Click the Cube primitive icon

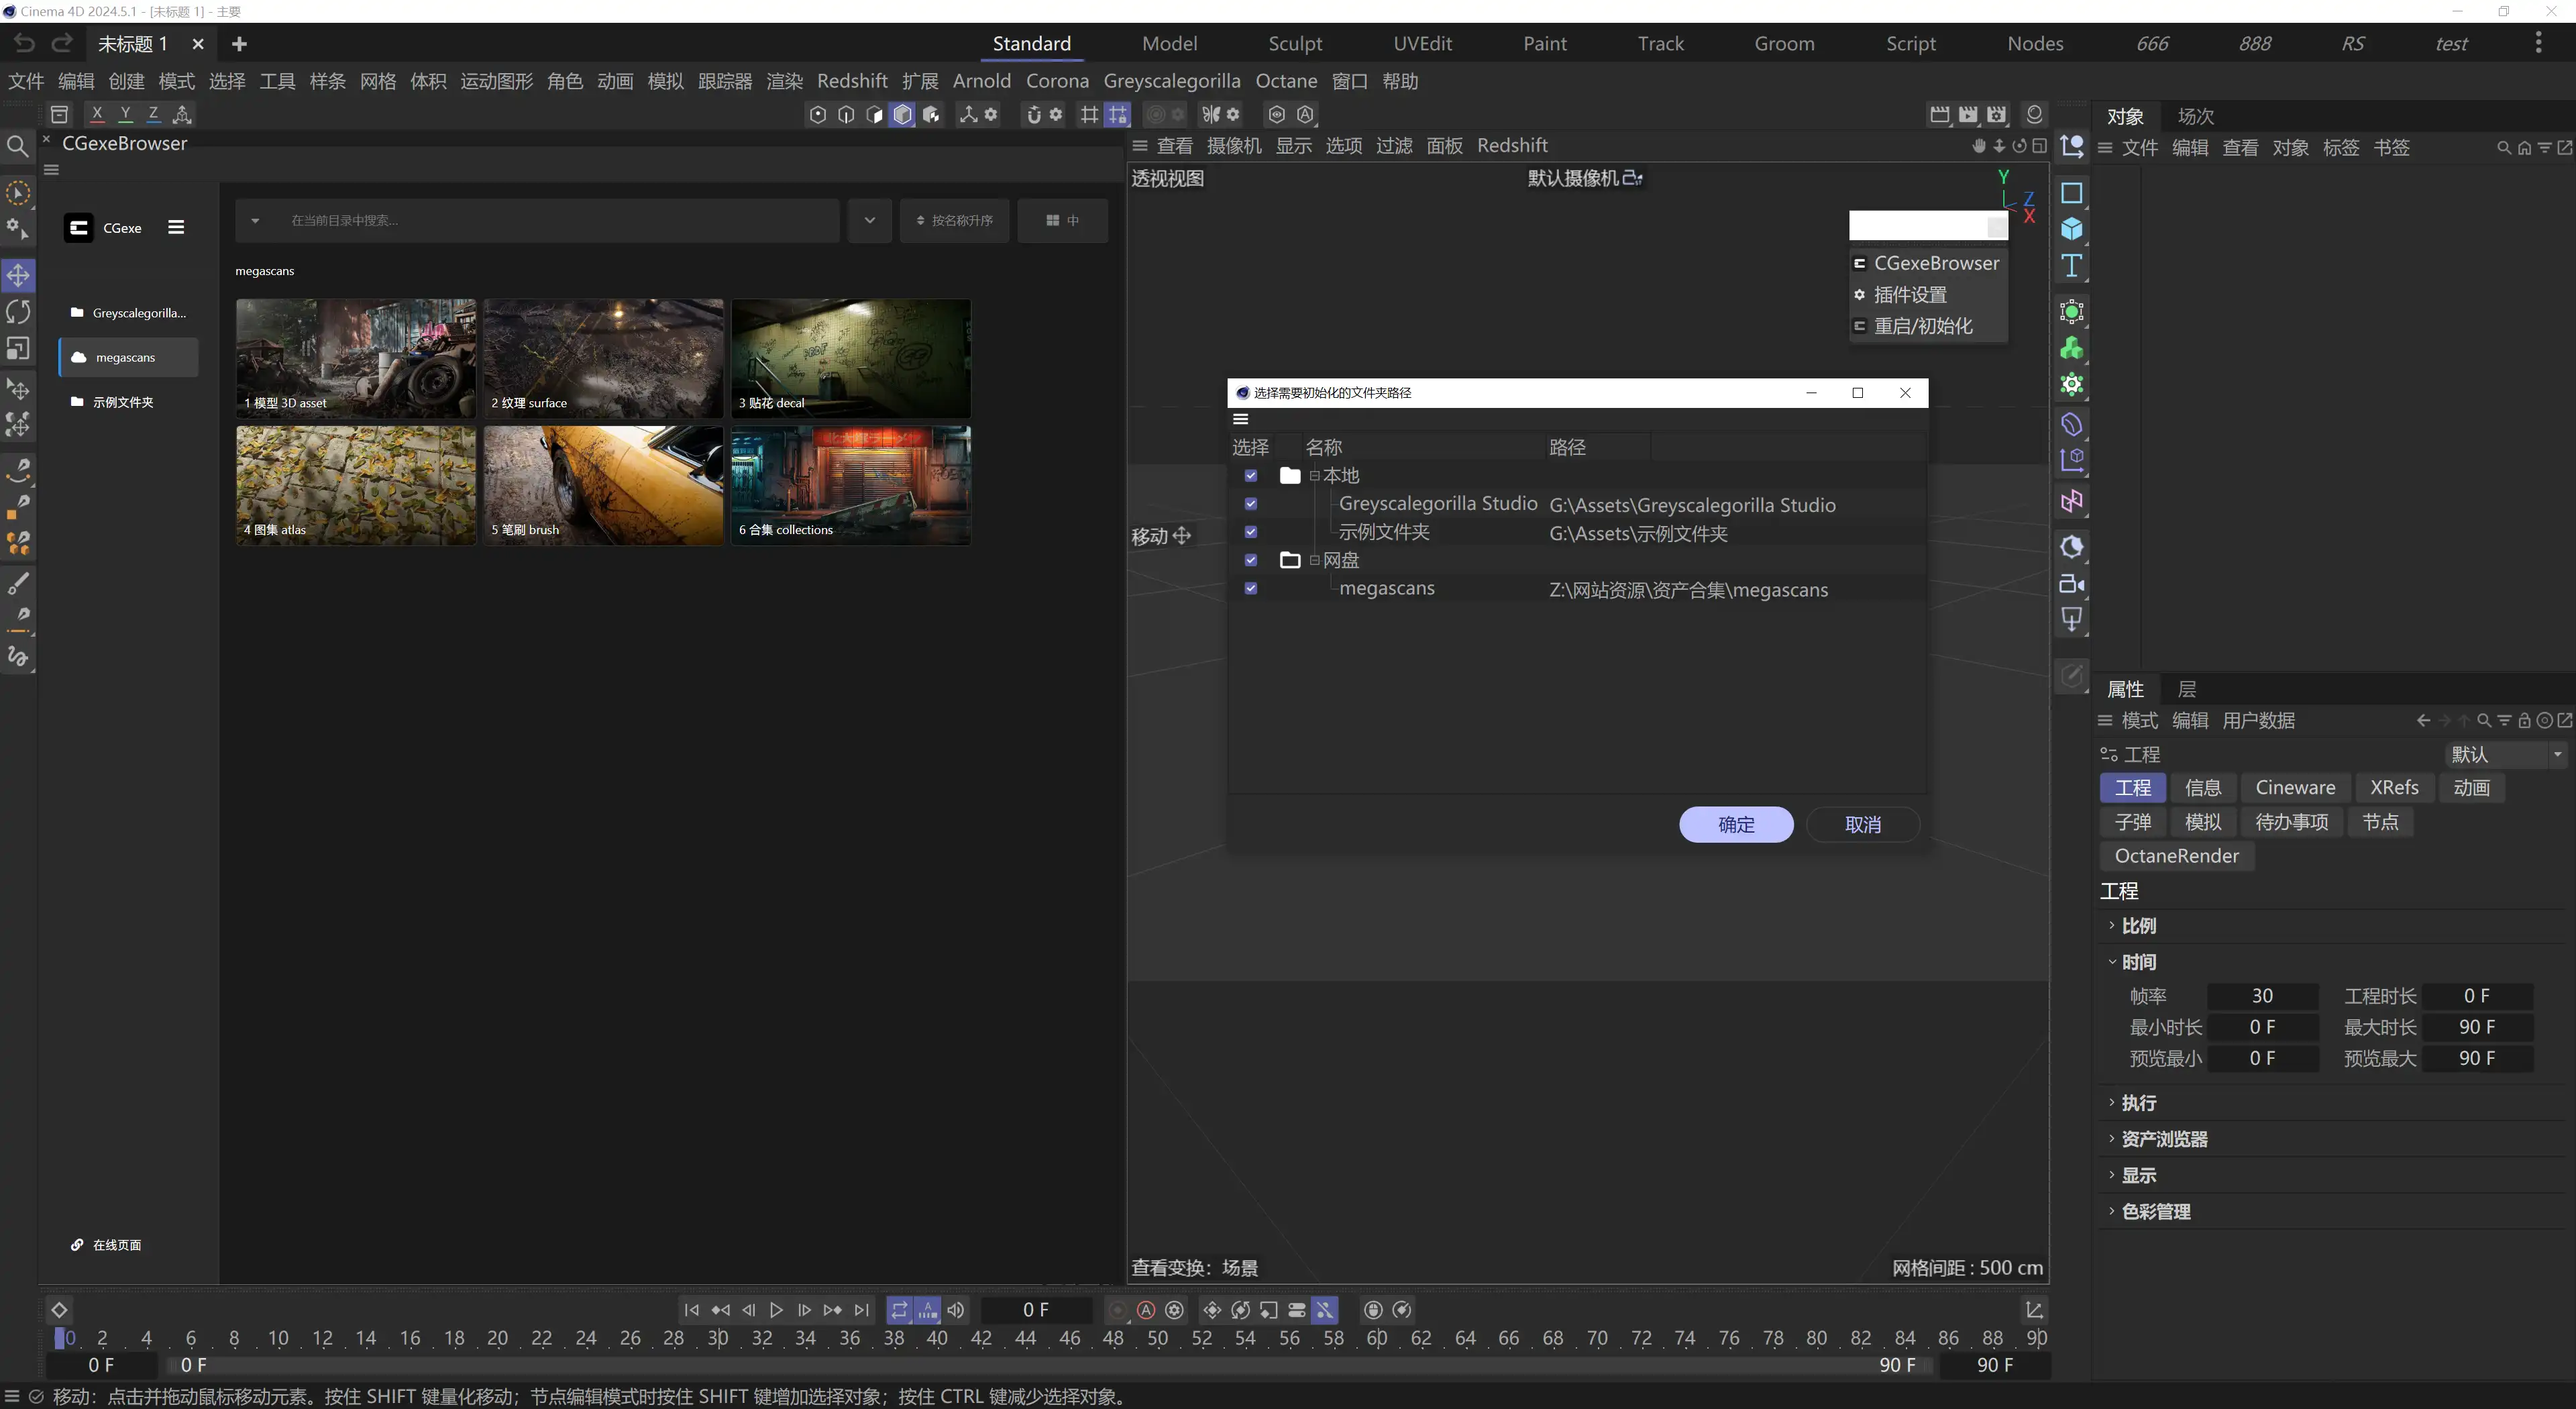2071,229
